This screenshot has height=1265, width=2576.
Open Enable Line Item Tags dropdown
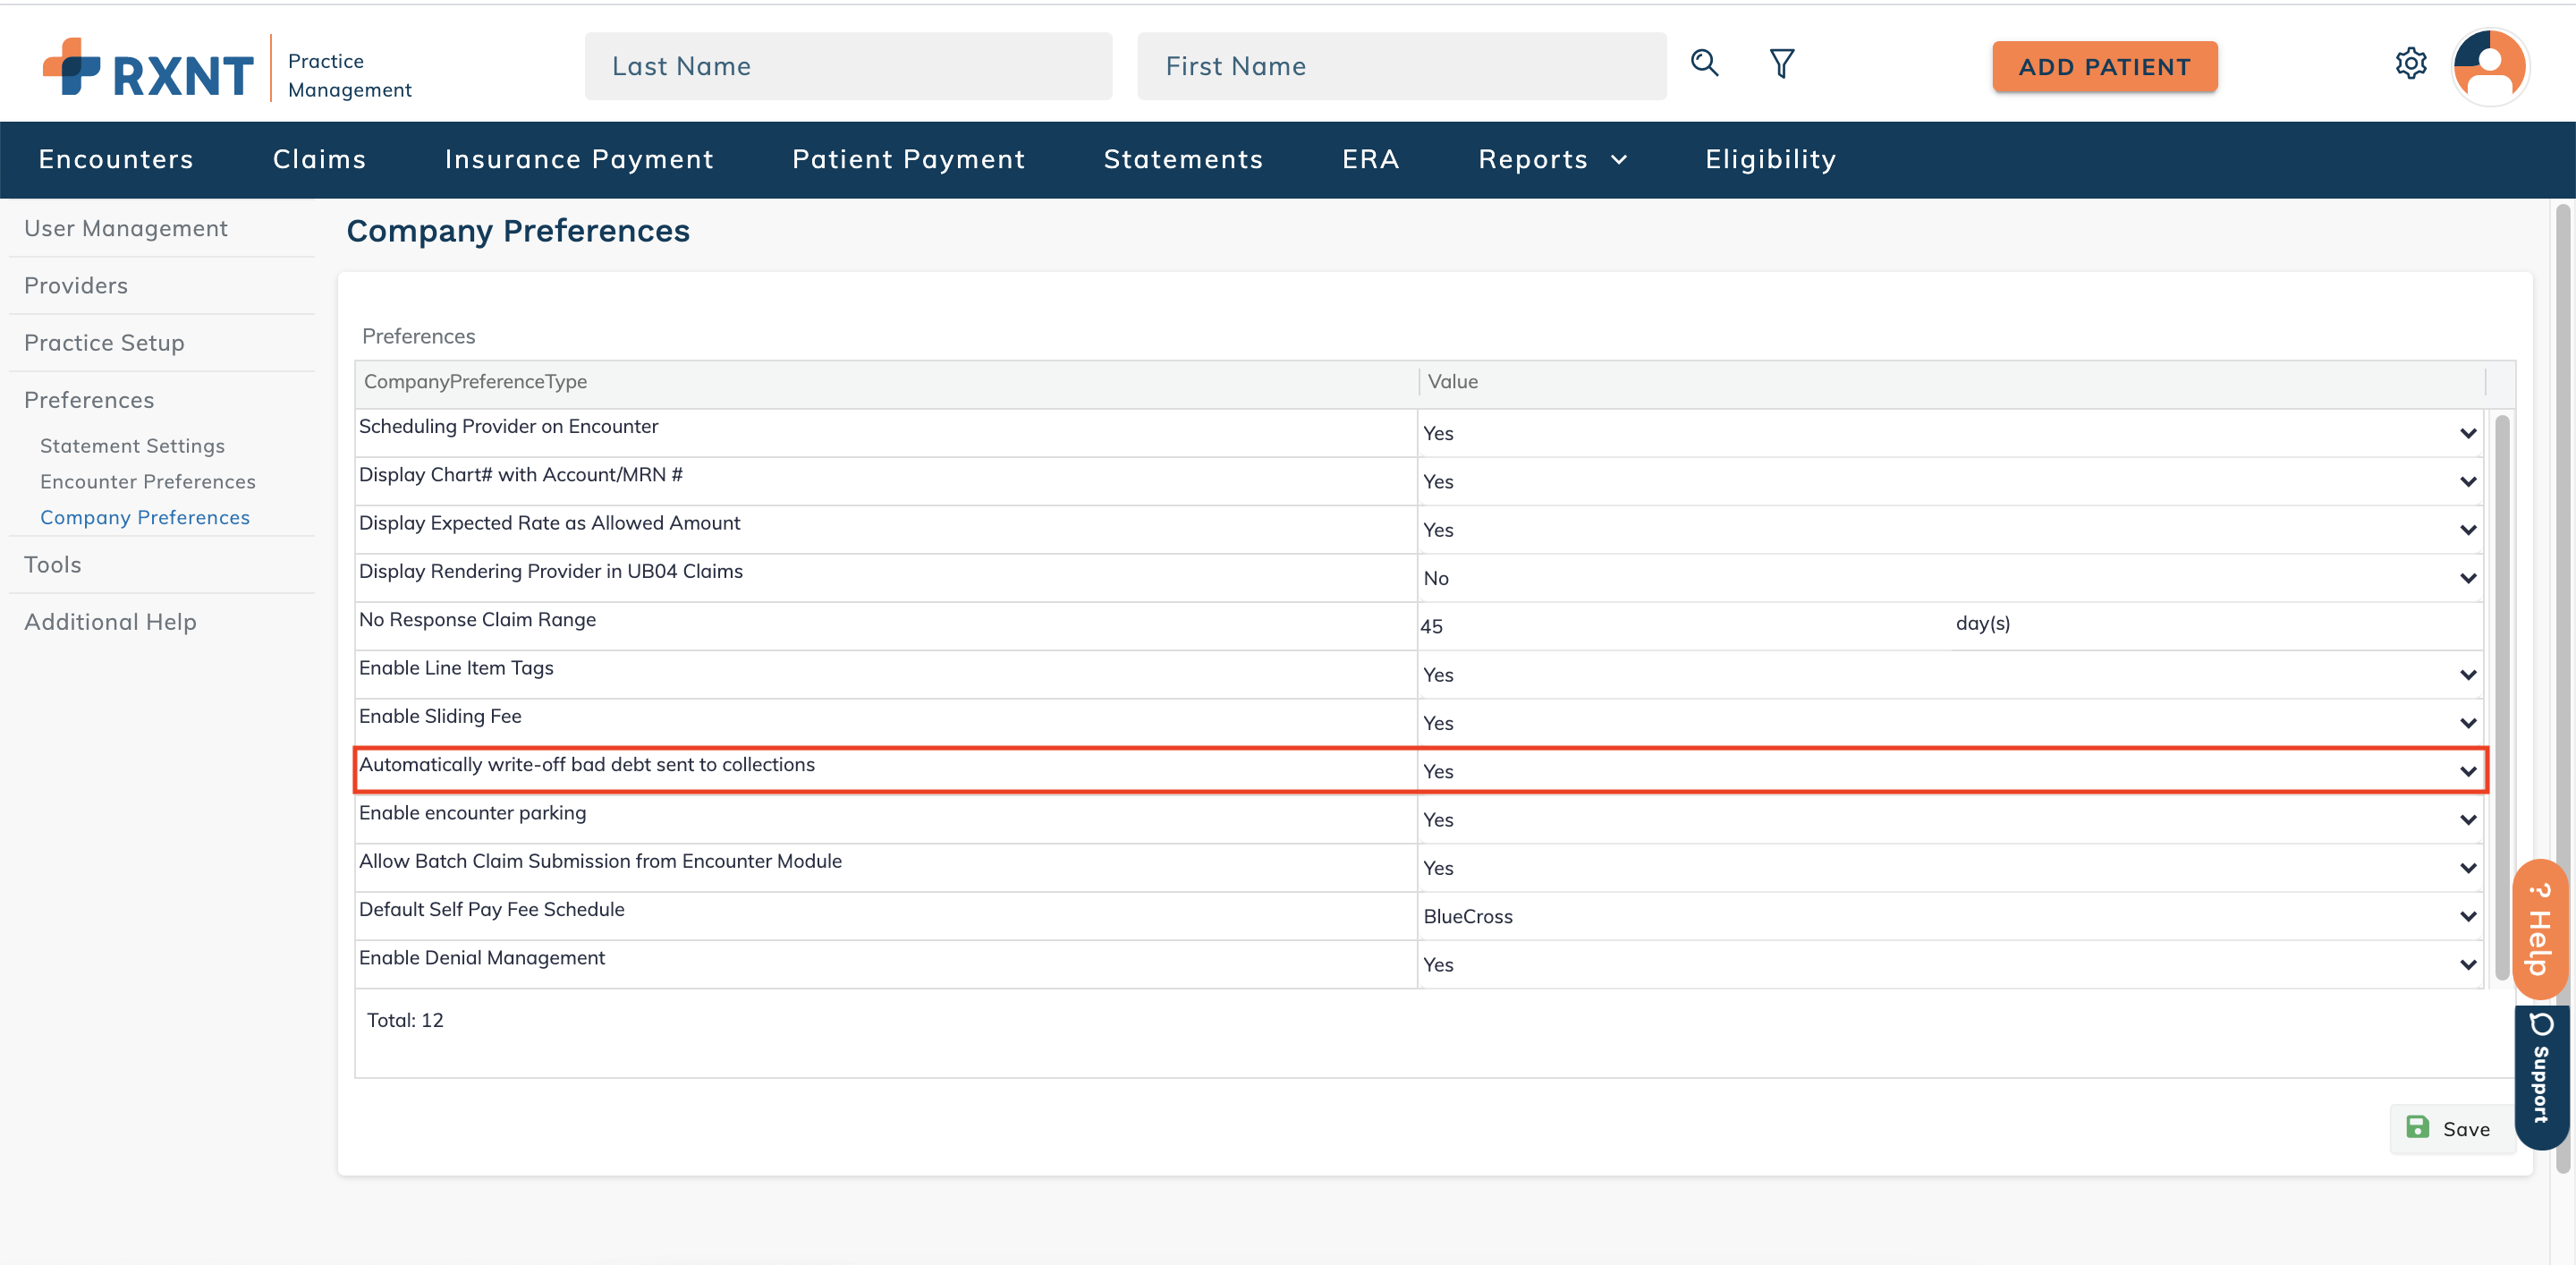[1950, 675]
